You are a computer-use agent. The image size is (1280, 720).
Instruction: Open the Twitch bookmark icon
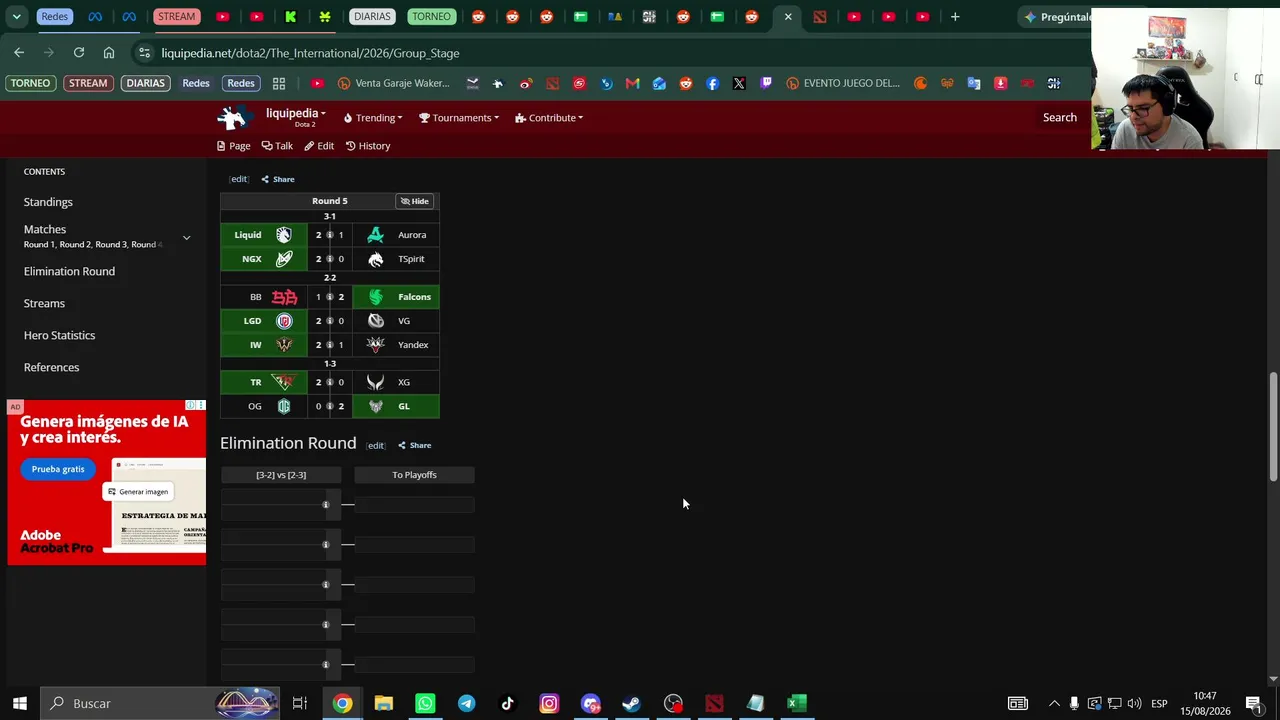[x=766, y=83]
